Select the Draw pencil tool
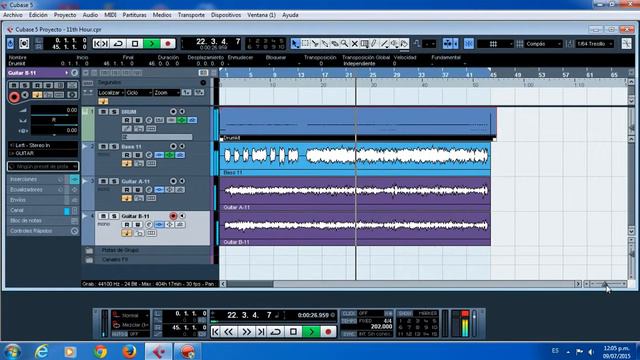Screen dimensions: 640x360 click(x=374, y=44)
